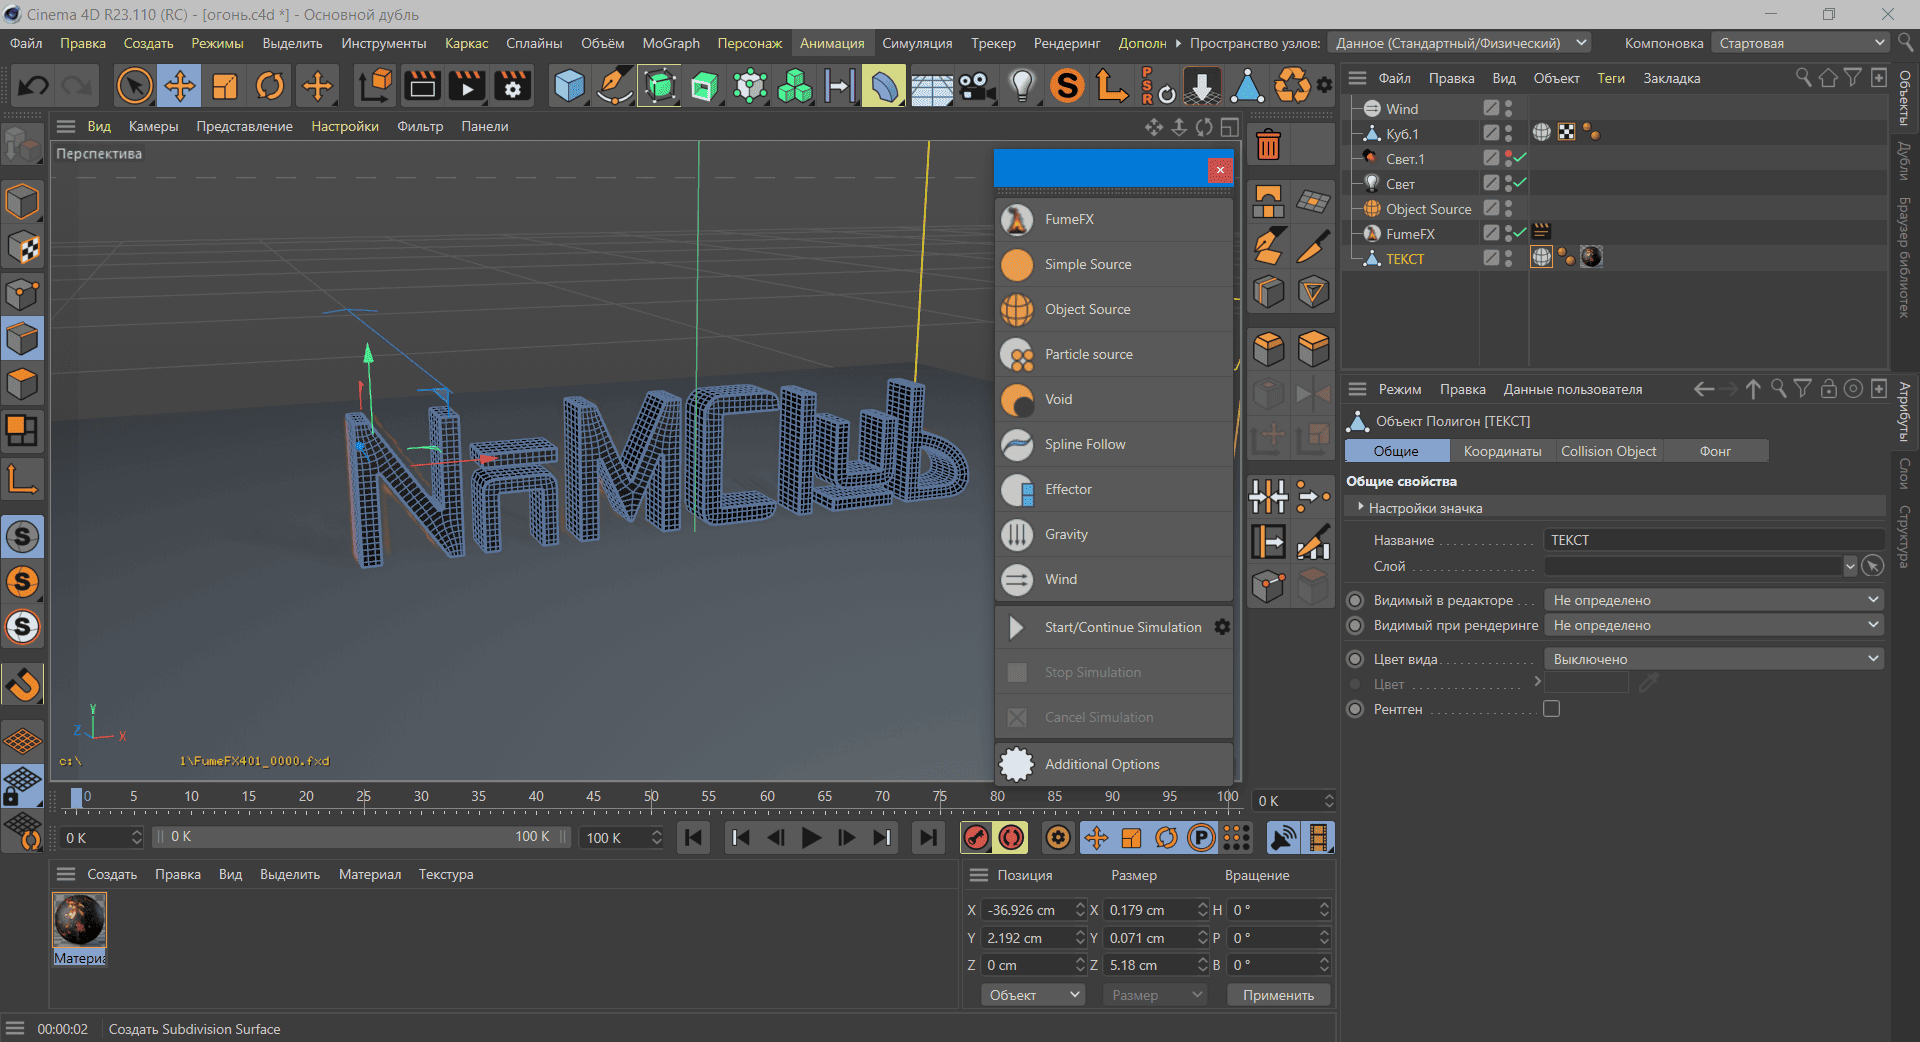1920x1042 pixels.
Task: Close the blue FumeFX popup panel
Action: coord(1220,170)
